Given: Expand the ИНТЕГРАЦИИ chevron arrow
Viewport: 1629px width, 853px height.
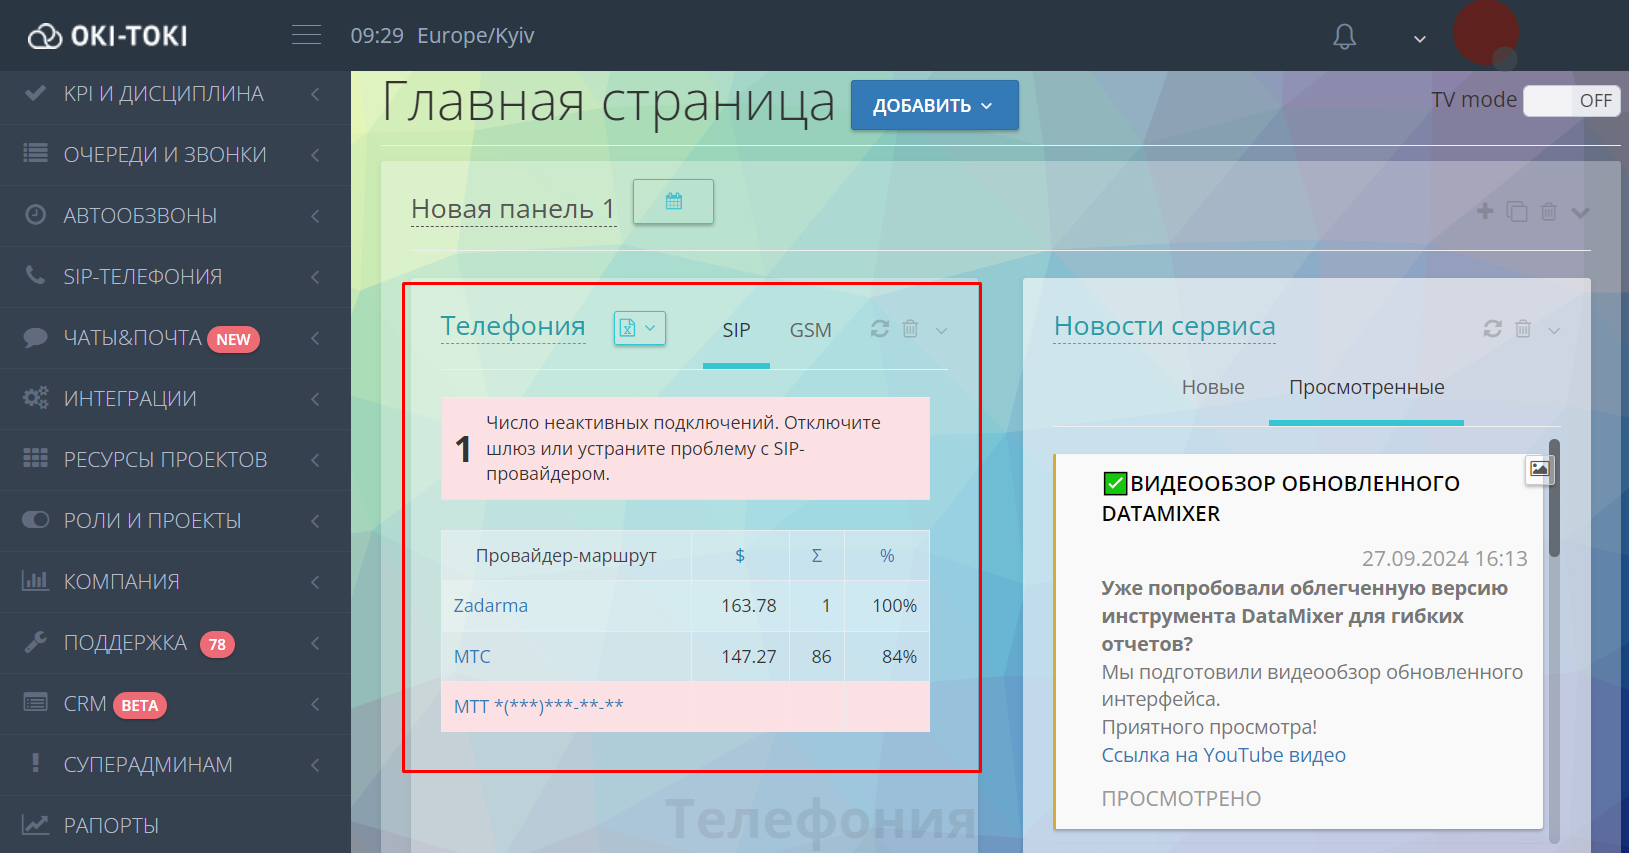Looking at the screenshot, I should click(x=315, y=399).
